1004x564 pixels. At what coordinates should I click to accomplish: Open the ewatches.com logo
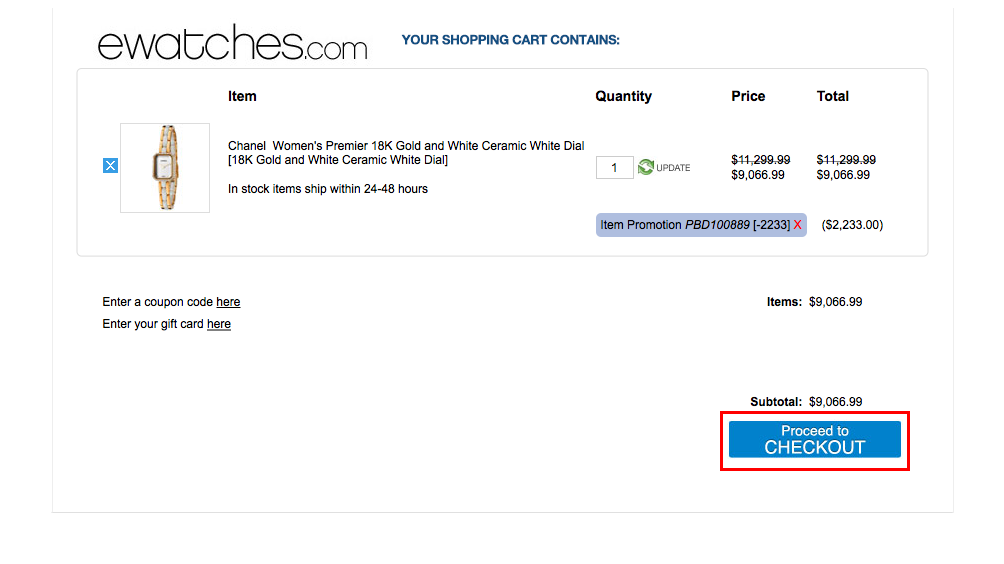click(x=232, y=43)
